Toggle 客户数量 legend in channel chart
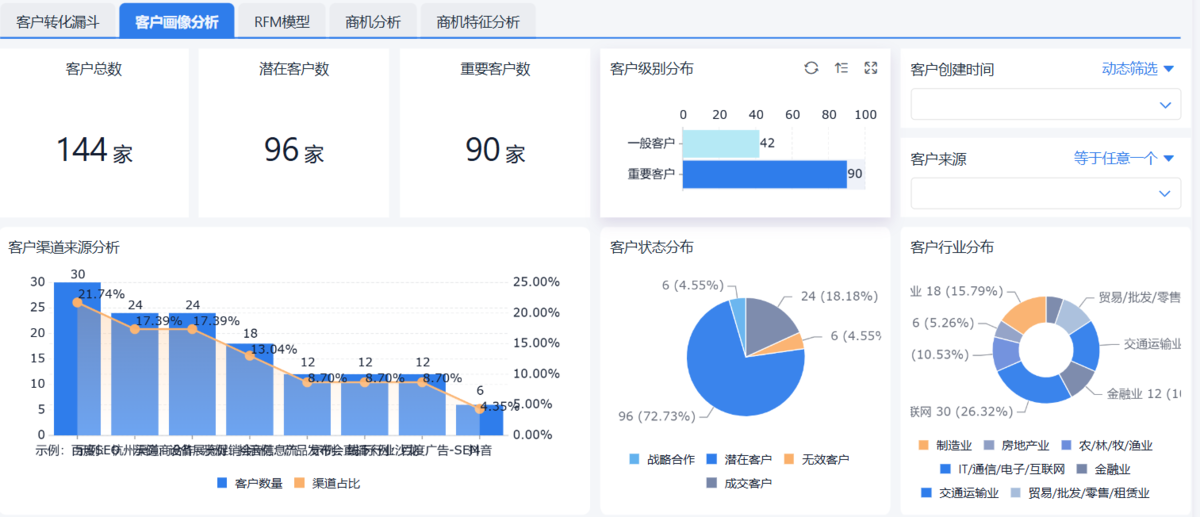The height and width of the screenshot is (517, 1200). coord(249,483)
